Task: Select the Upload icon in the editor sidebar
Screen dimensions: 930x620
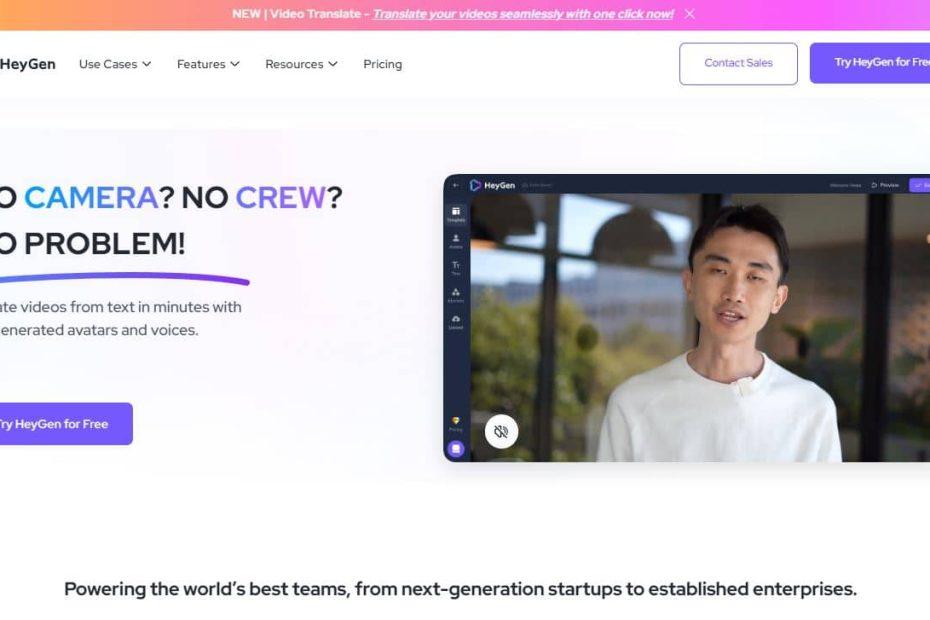Action: [456, 322]
